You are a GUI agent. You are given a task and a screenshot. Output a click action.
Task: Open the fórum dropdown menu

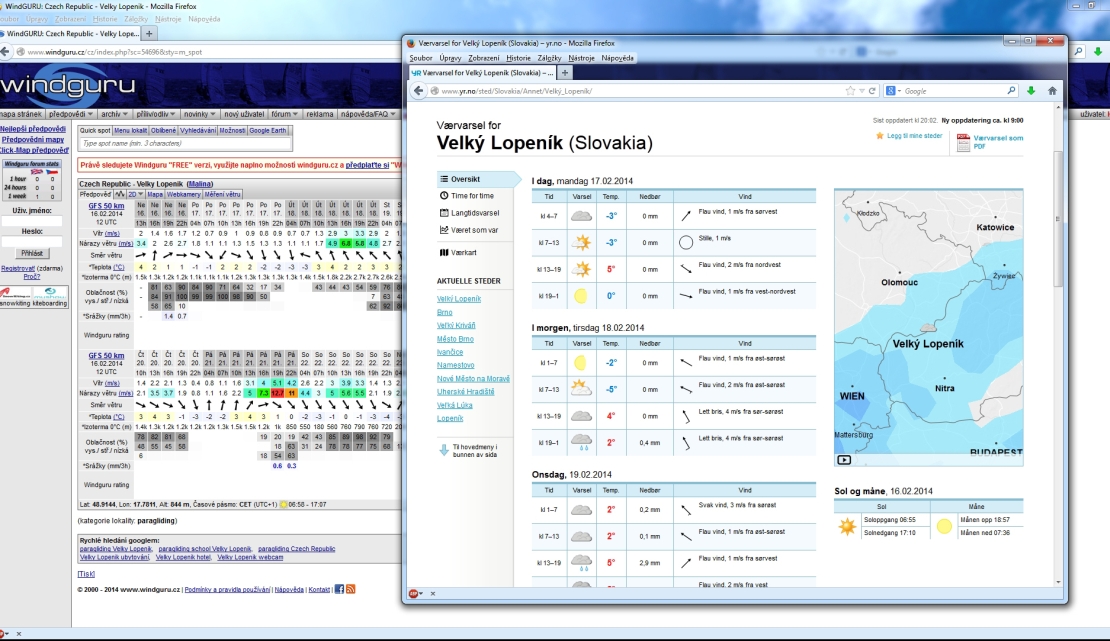pos(285,114)
